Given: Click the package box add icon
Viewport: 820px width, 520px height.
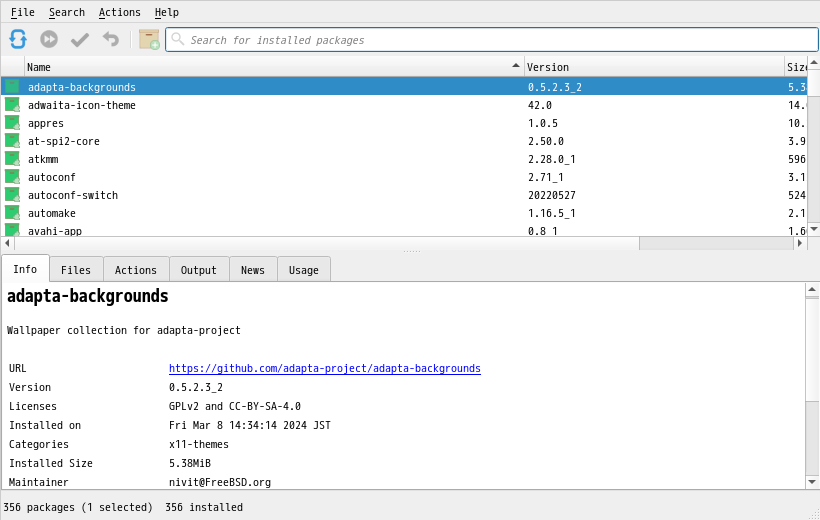Looking at the screenshot, I should point(149,39).
